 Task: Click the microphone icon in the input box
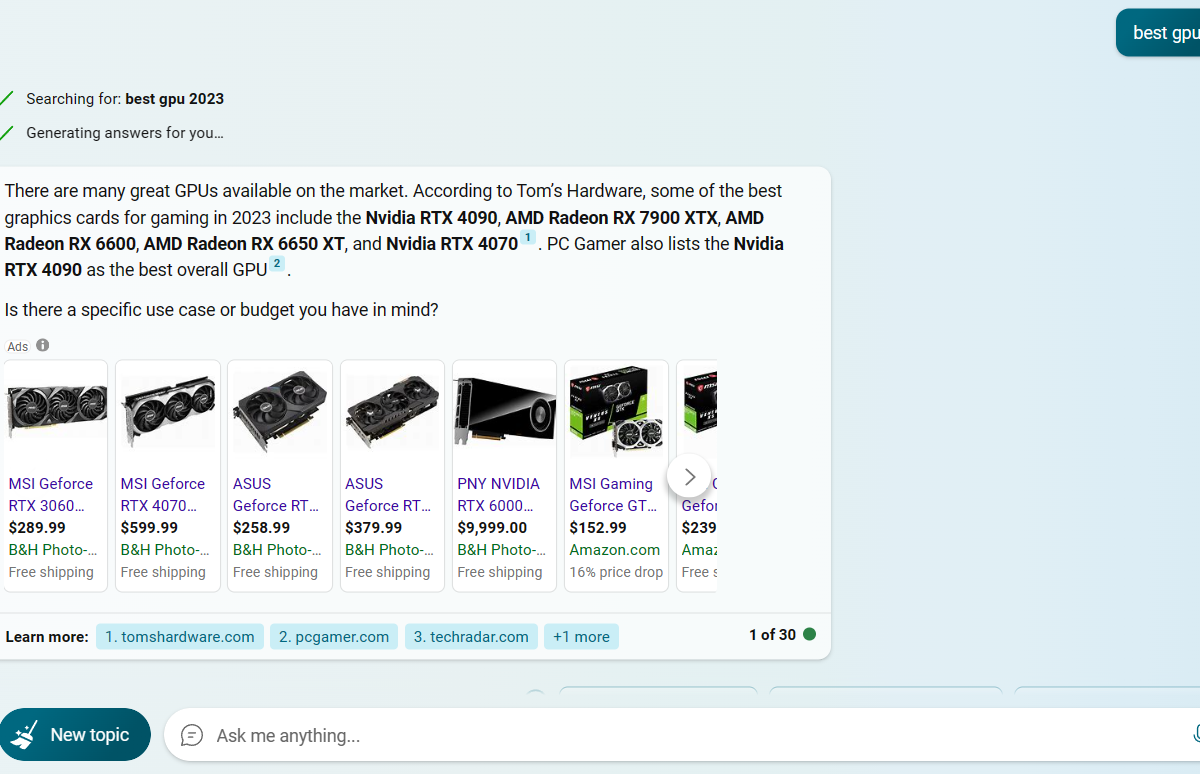coord(1196,735)
